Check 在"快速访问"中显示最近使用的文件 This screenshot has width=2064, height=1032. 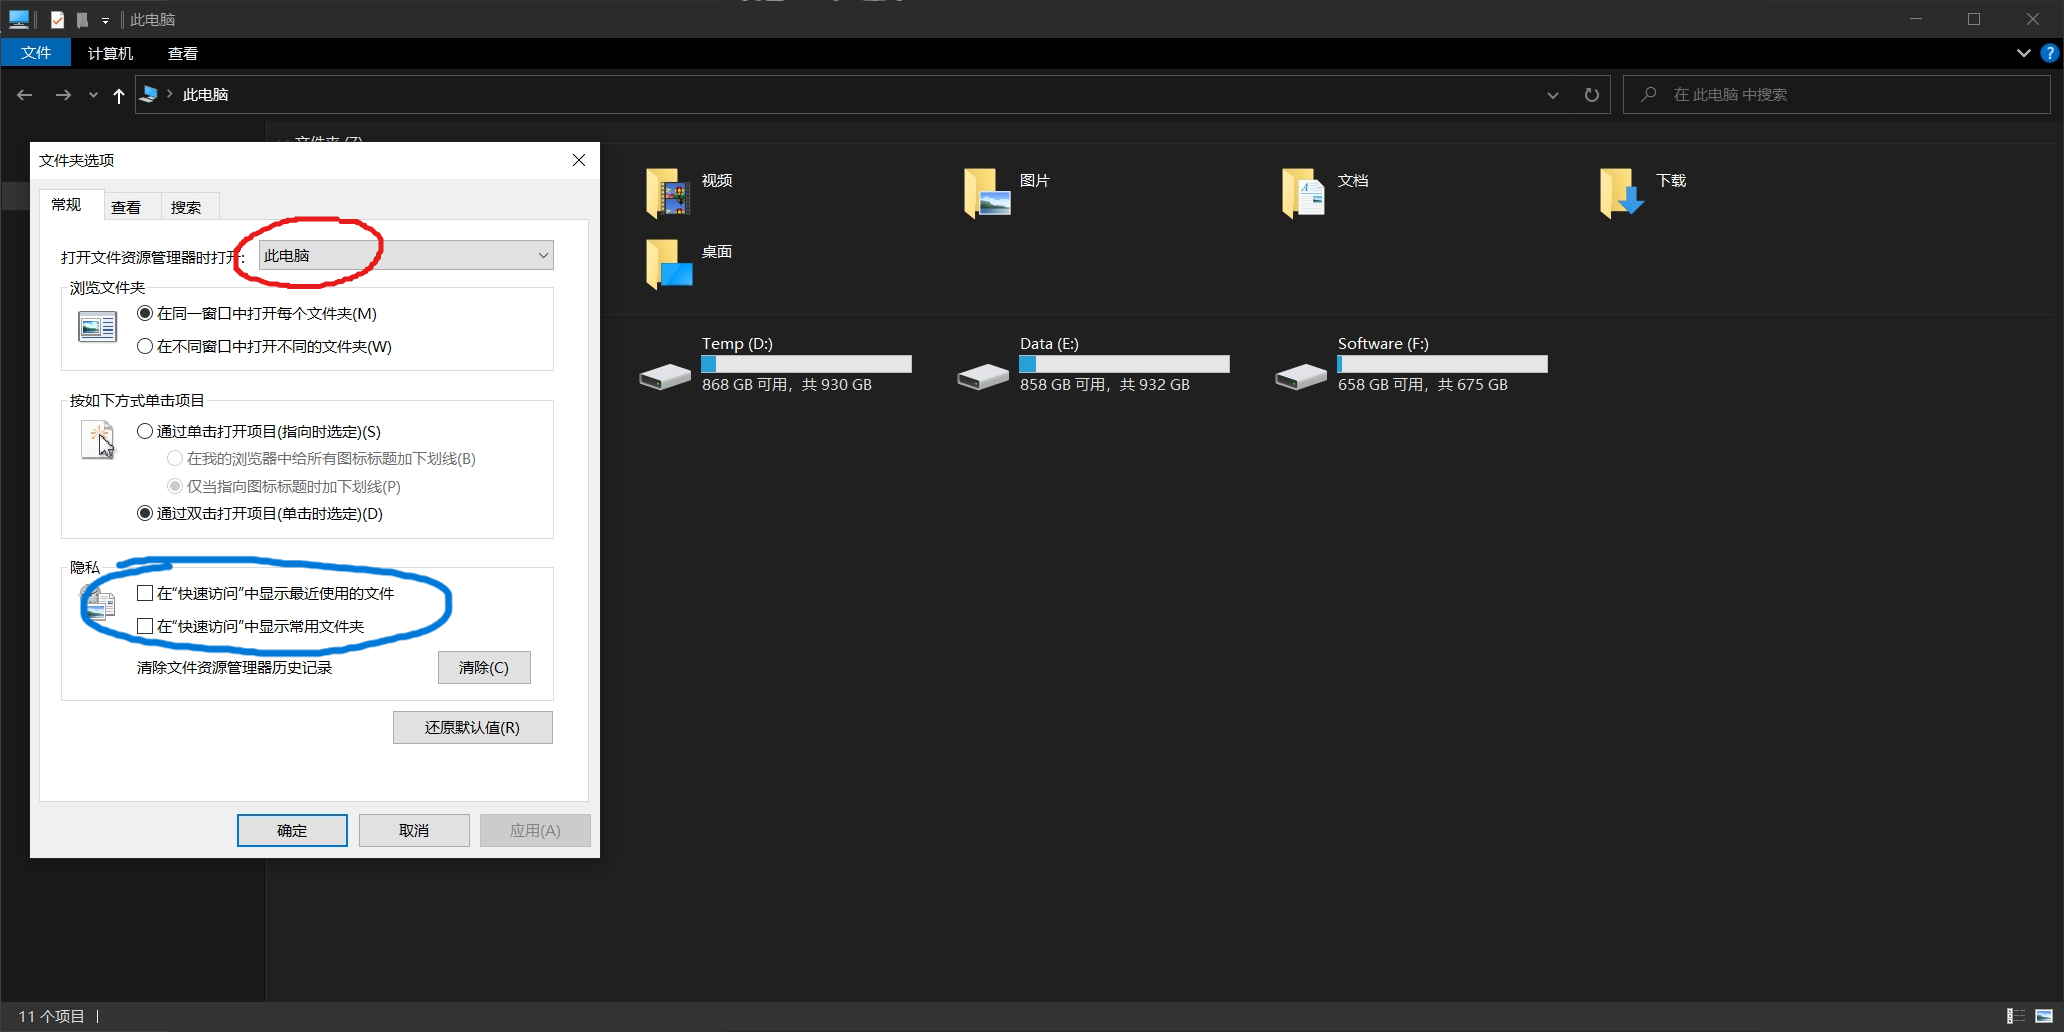[145, 593]
